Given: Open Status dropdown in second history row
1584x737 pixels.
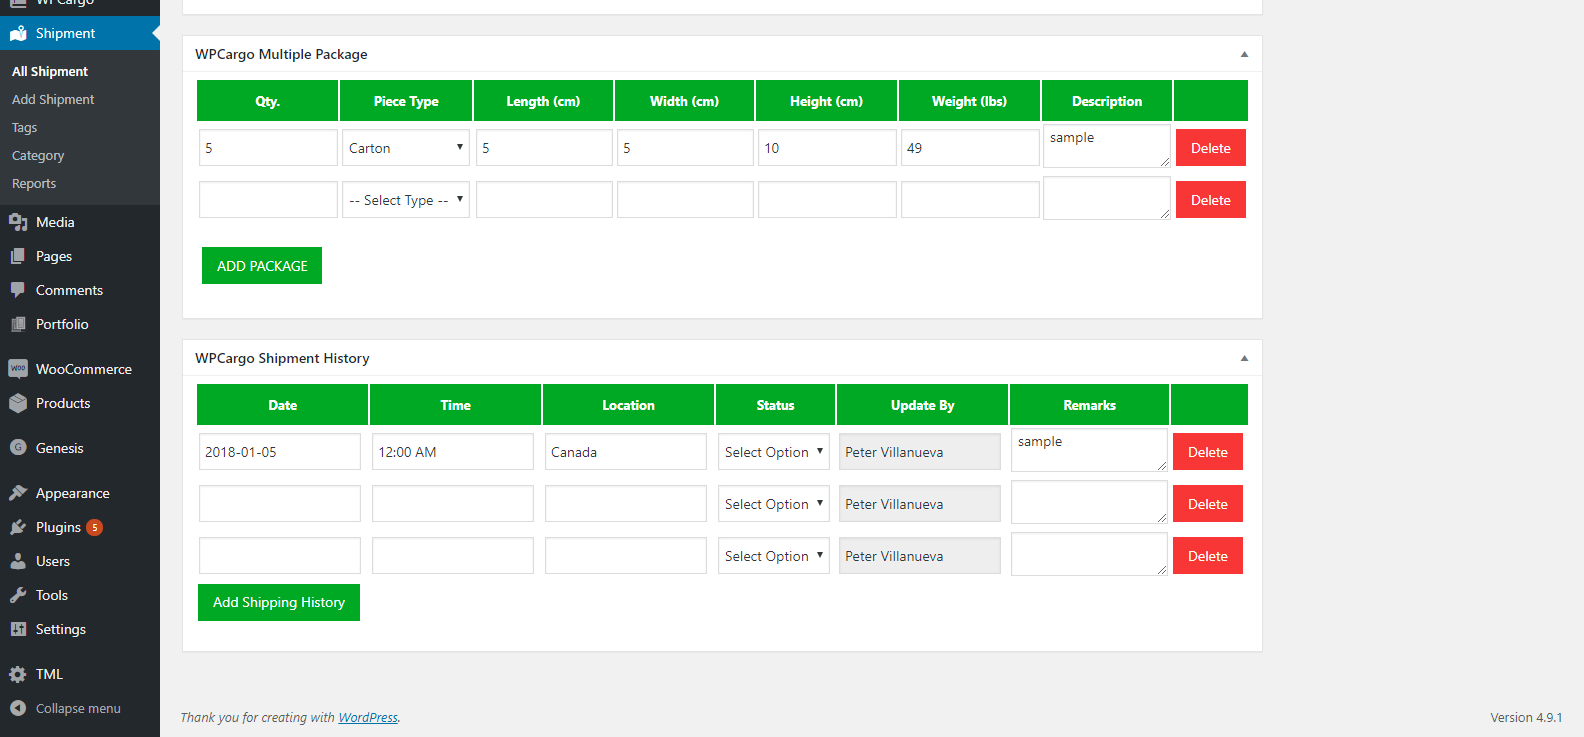Looking at the screenshot, I should [774, 504].
